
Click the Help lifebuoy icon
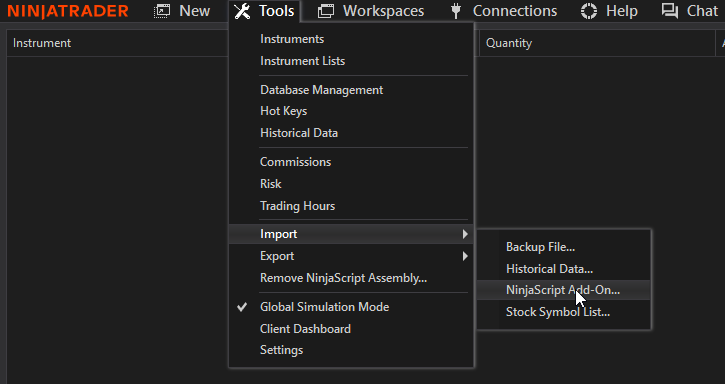pos(589,11)
